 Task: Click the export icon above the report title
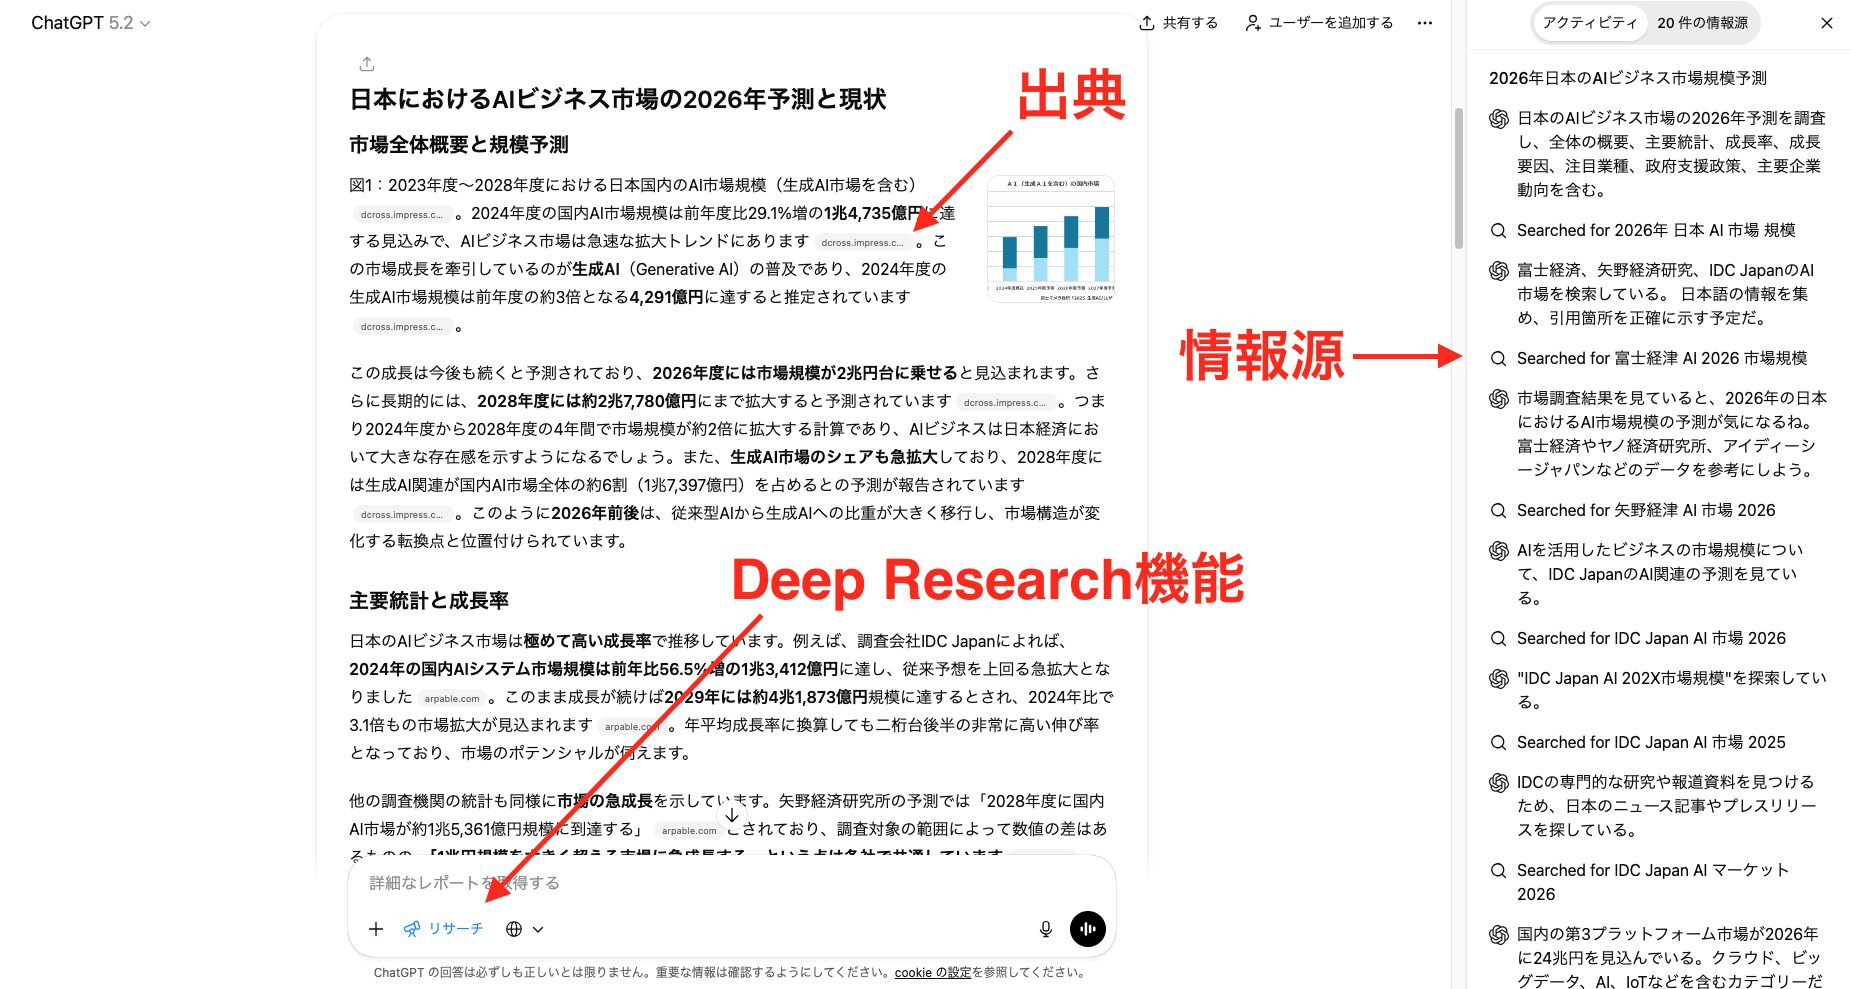[367, 62]
